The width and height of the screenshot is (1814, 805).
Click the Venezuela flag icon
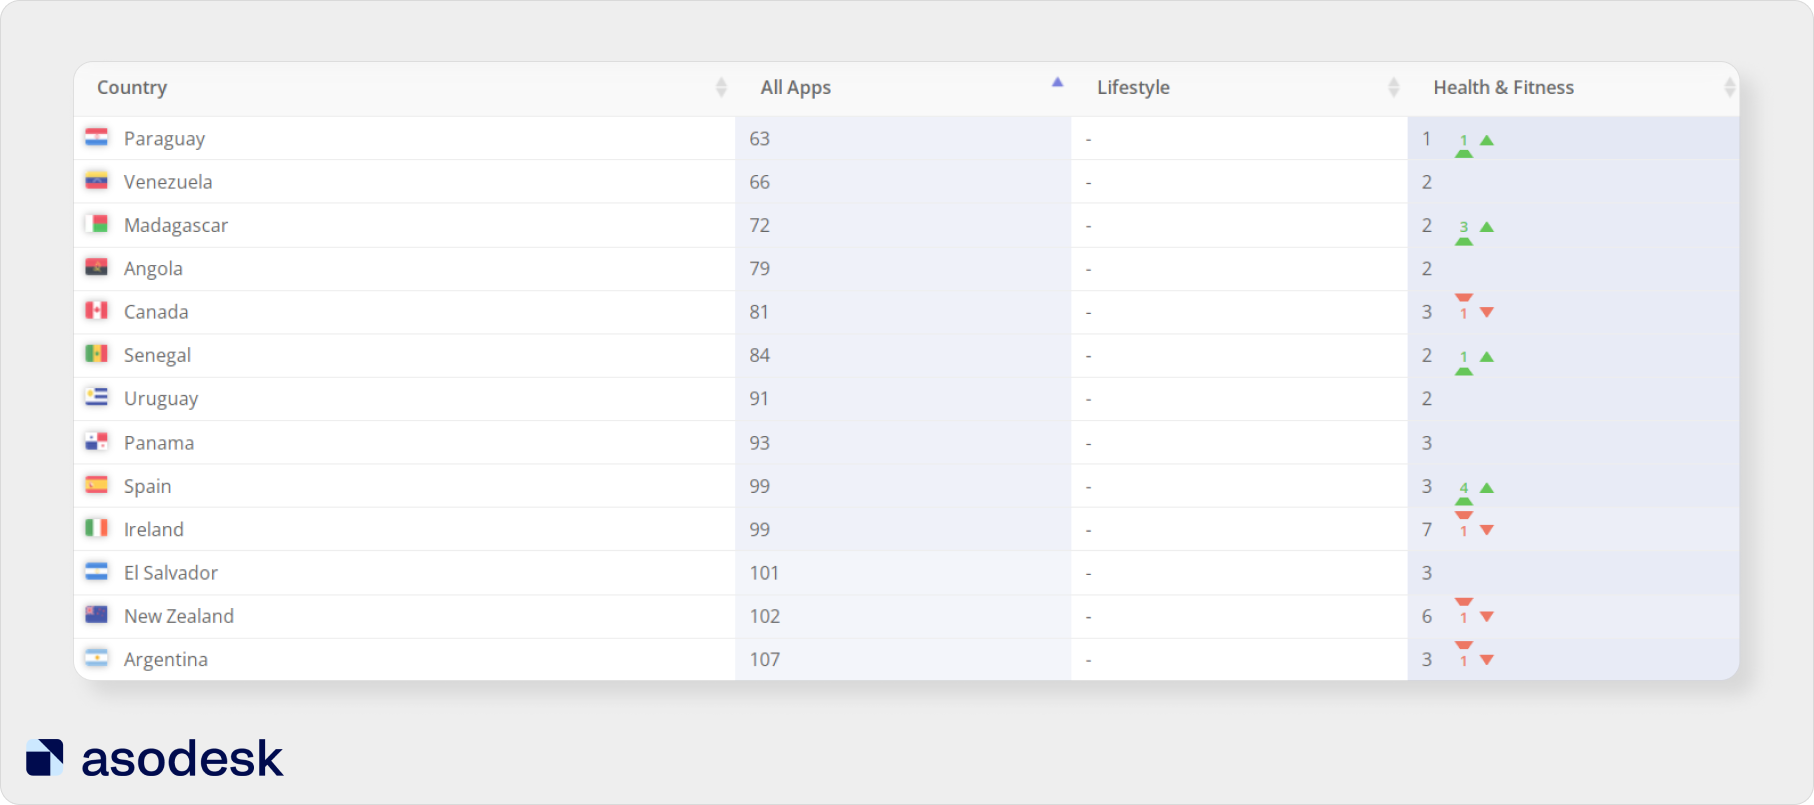coord(96,181)
